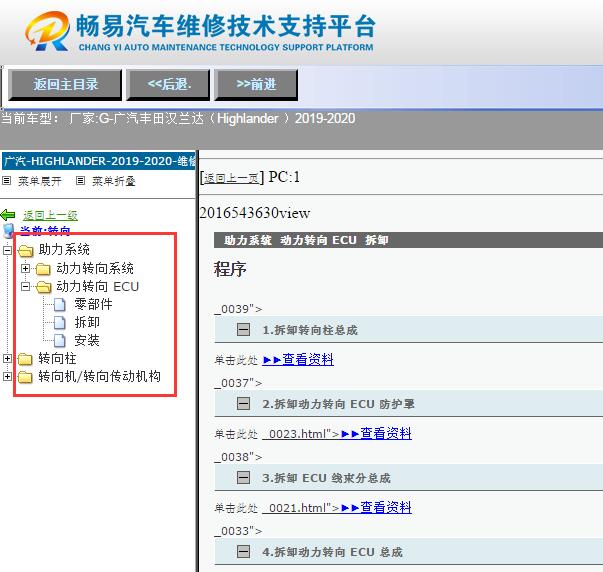
Task: Collapse the 动力转向 ECU node
Action: tap(25, 286)
